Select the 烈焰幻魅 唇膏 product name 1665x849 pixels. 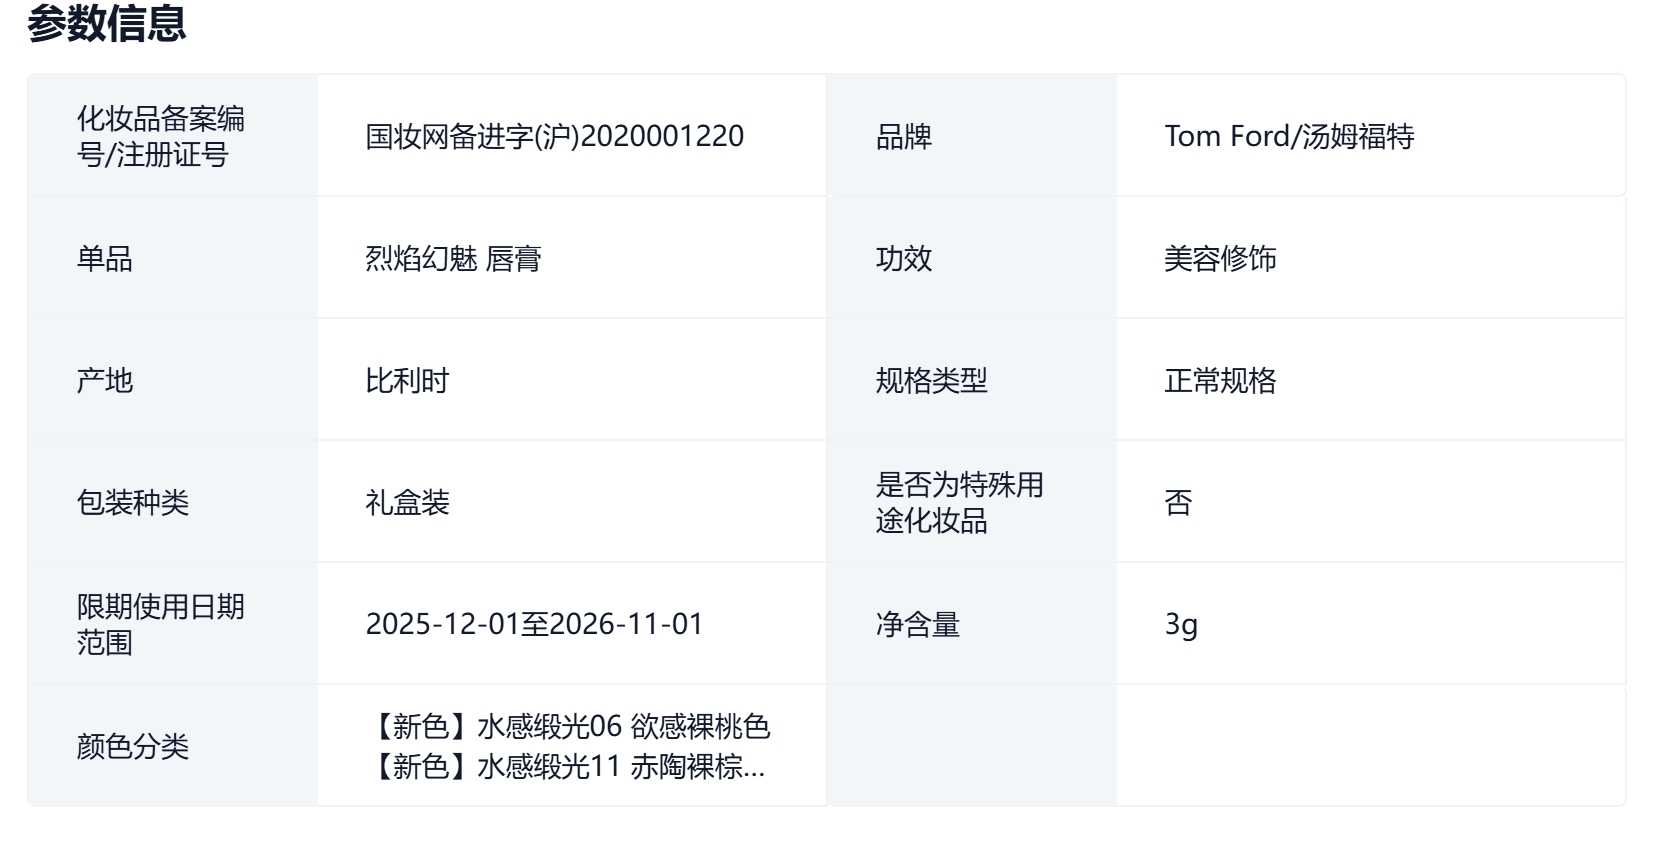pyautogui.click(x=453, y=259)
